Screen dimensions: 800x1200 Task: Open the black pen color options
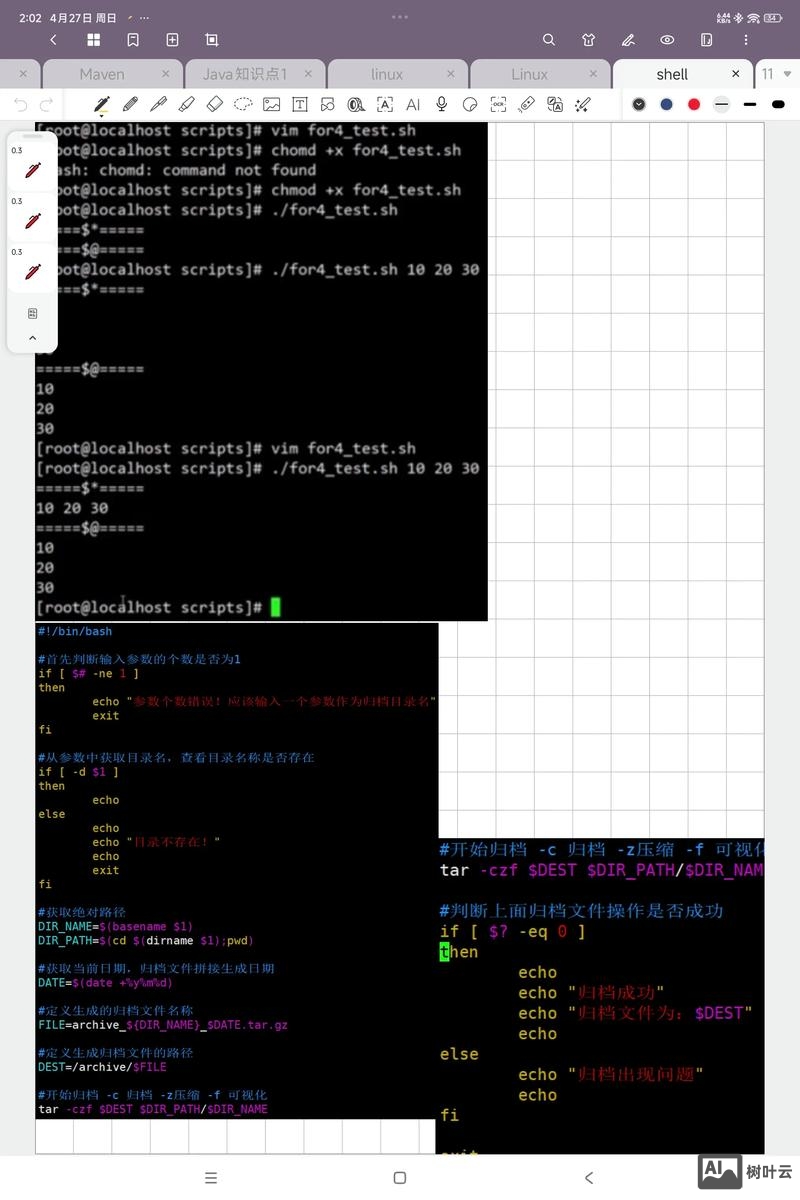pyautogui.click(x=639, y=104)
